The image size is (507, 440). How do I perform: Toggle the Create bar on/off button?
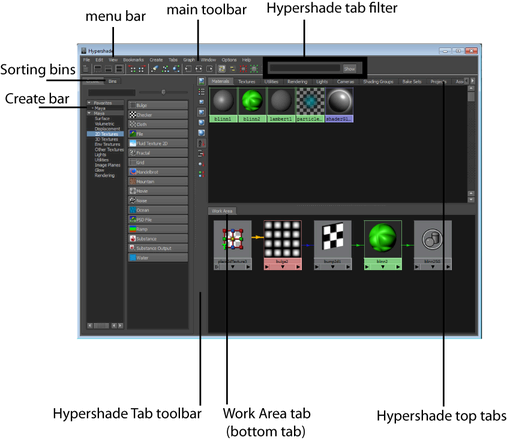tap(86, 69)
